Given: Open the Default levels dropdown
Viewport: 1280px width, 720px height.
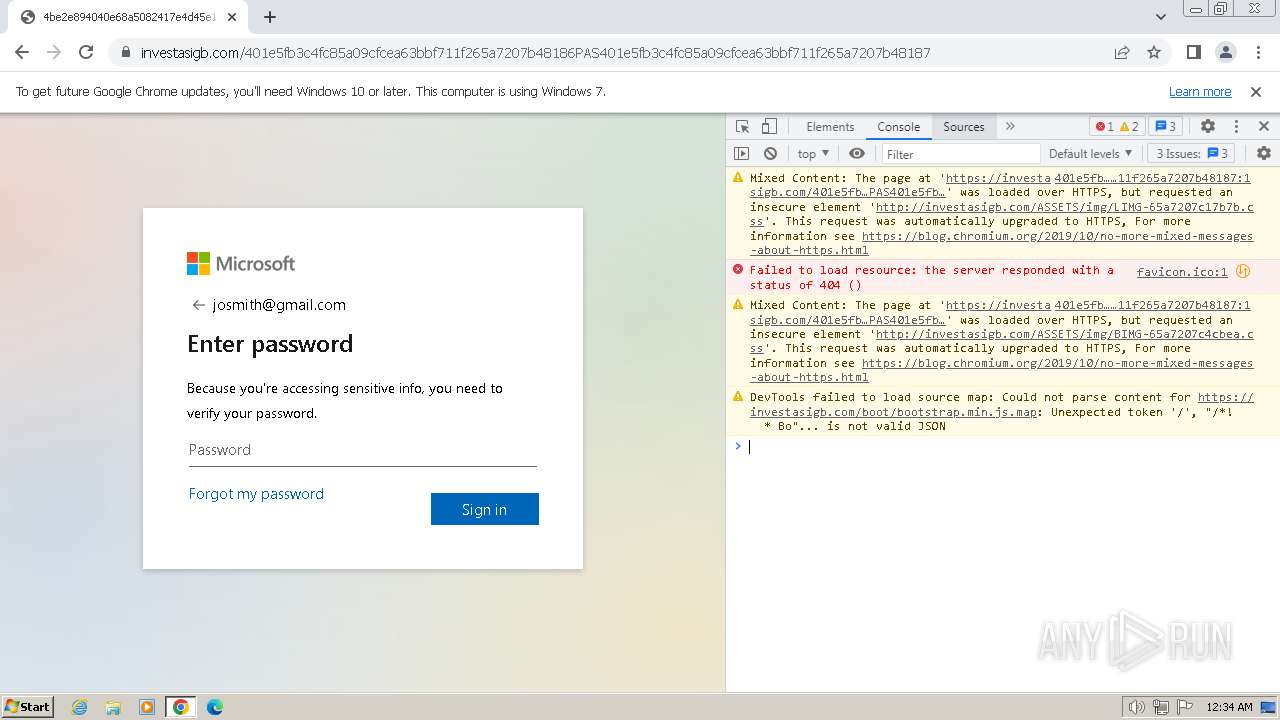Looking at the screenshot, I should (x=1090, y=153).
